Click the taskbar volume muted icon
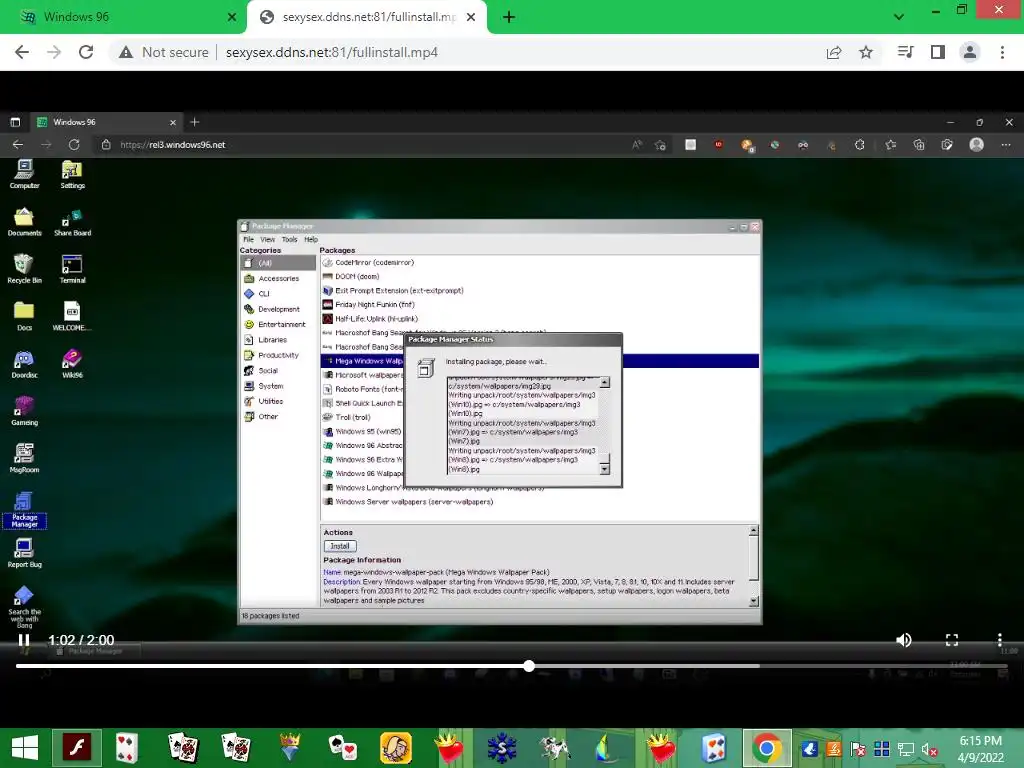This screenshot has height=768, width=1024. click(x=930, y=750)
